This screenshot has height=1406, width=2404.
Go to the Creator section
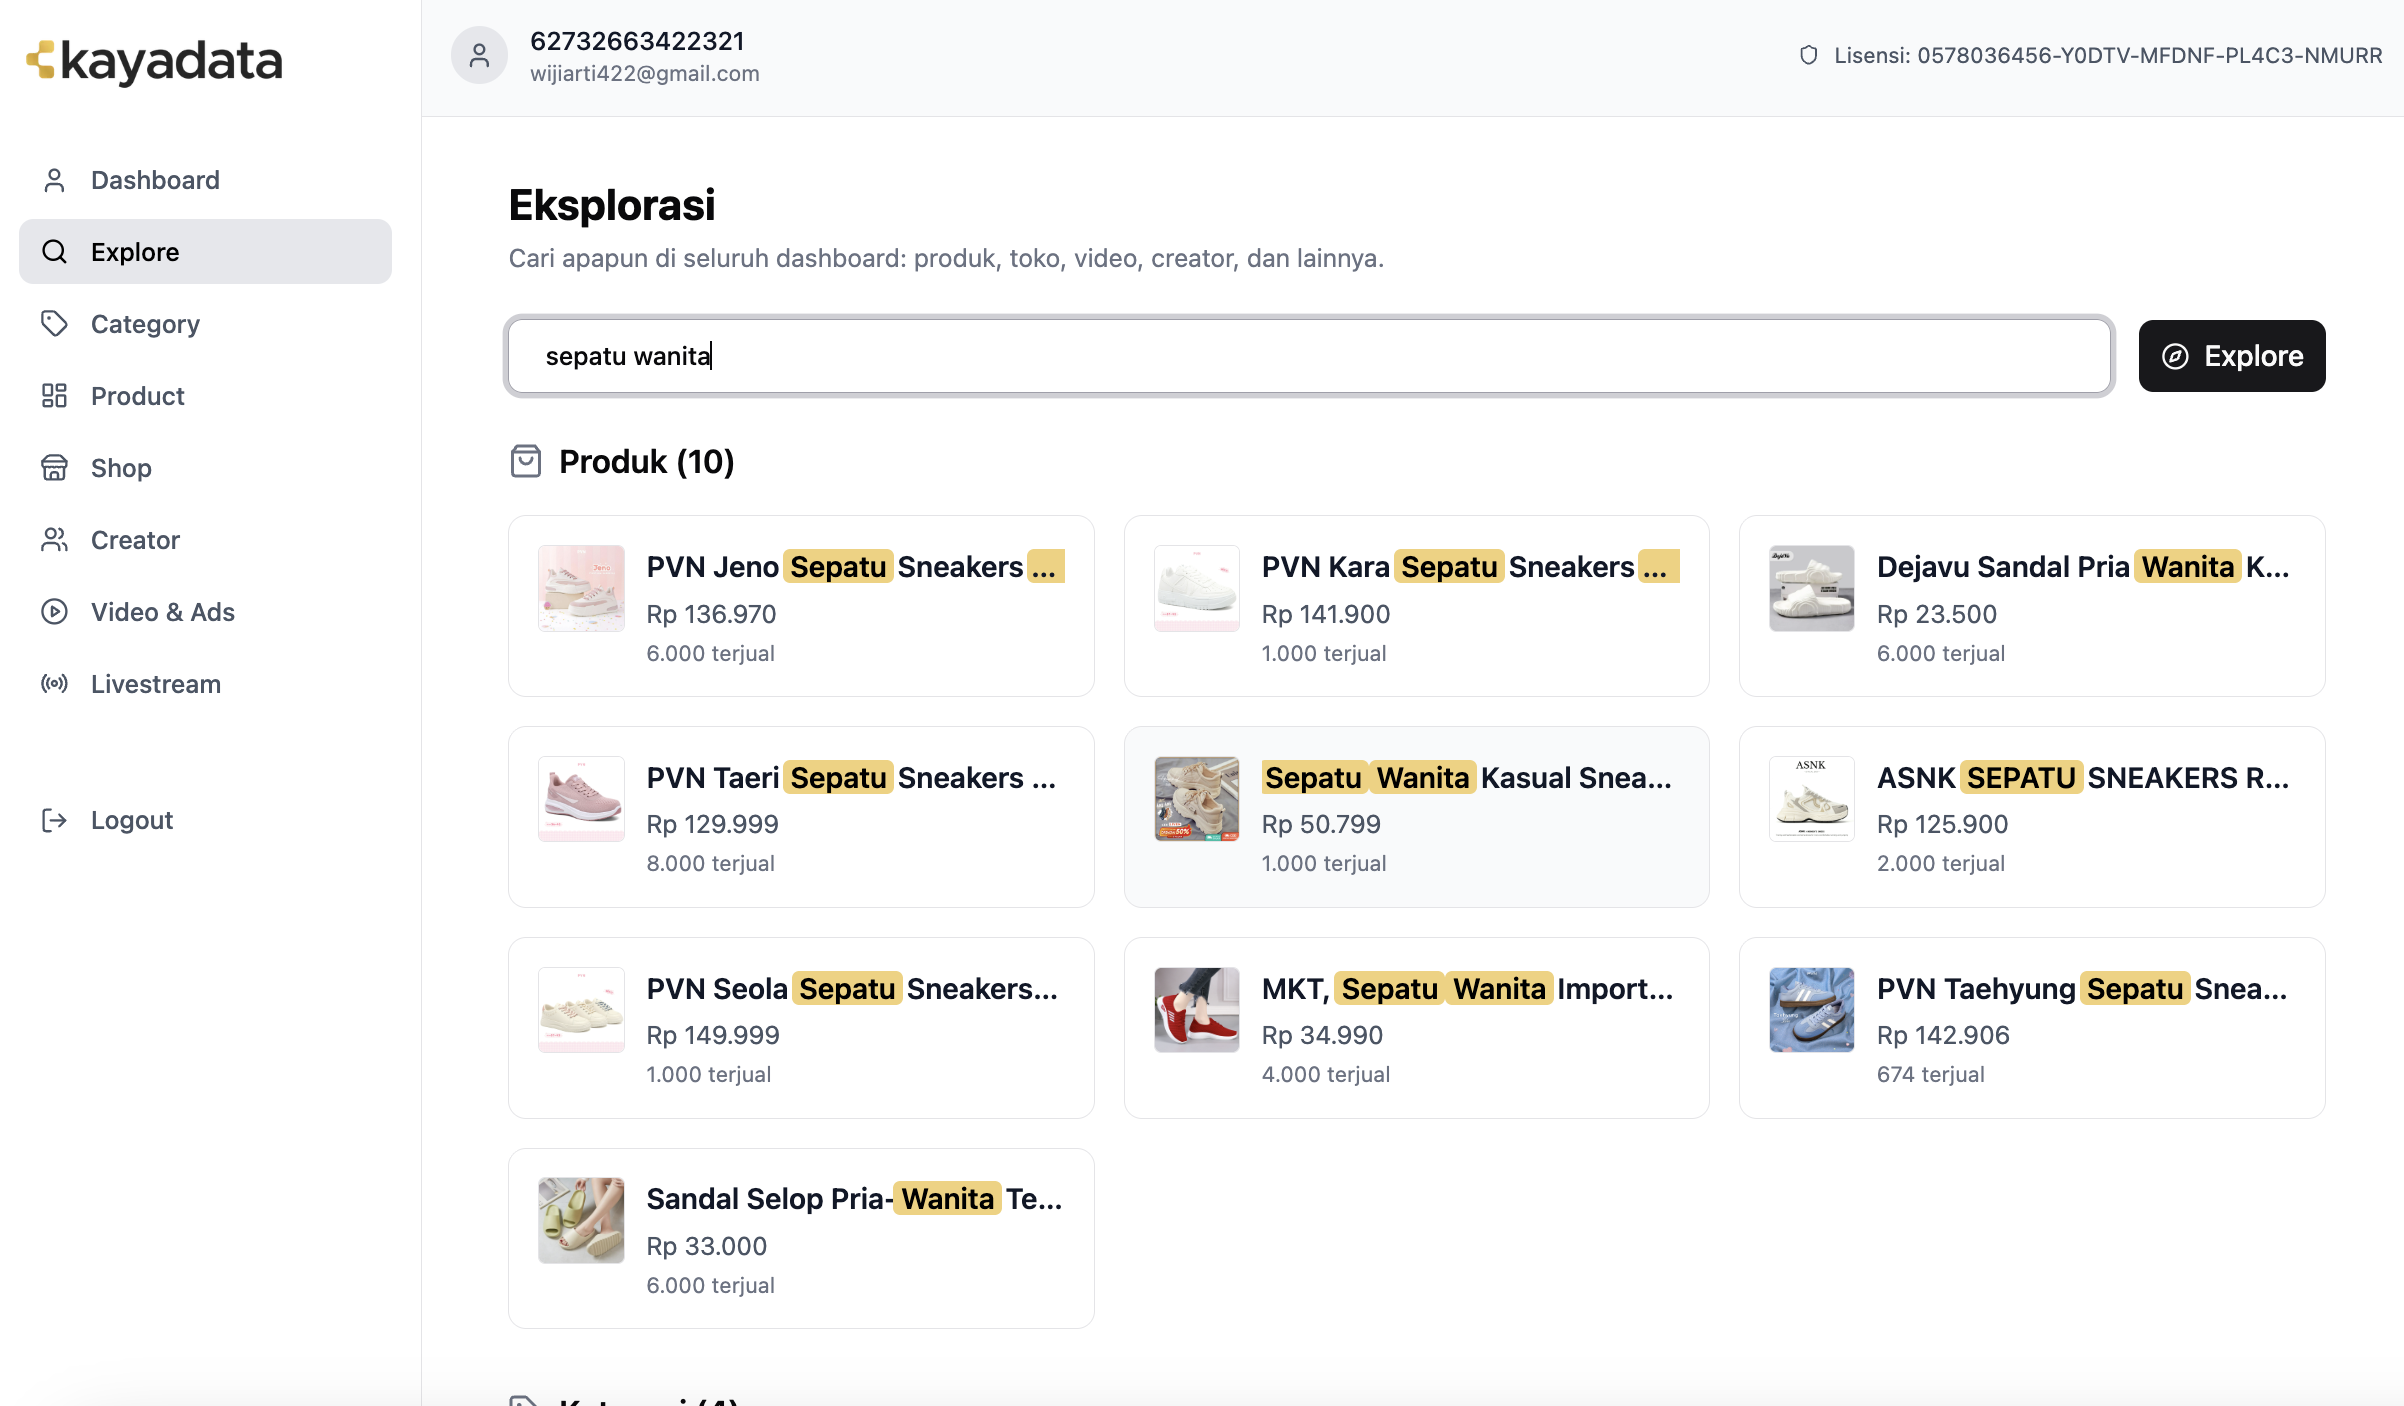pos(135,540)
